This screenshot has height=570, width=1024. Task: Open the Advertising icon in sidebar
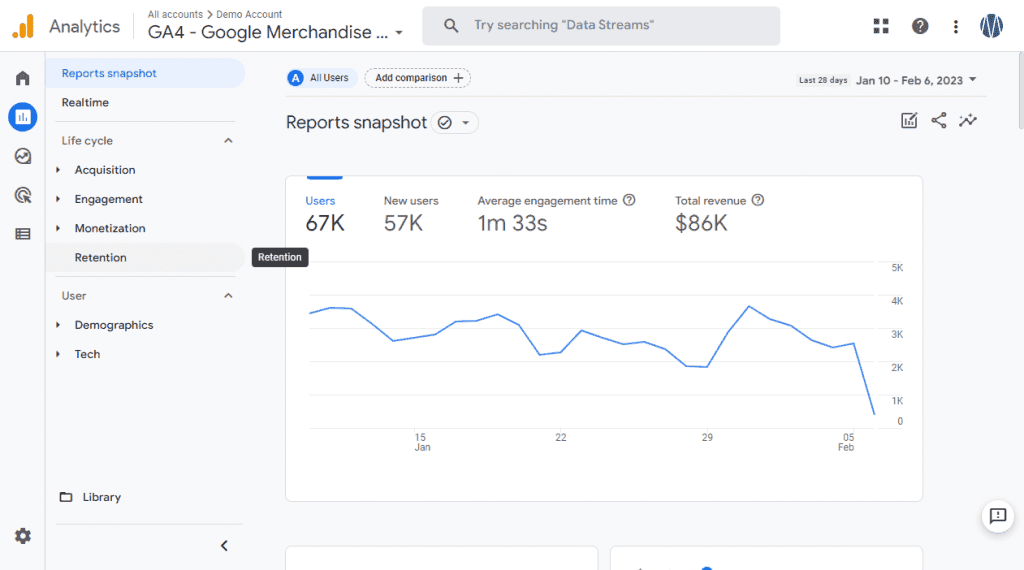point(22,195)
